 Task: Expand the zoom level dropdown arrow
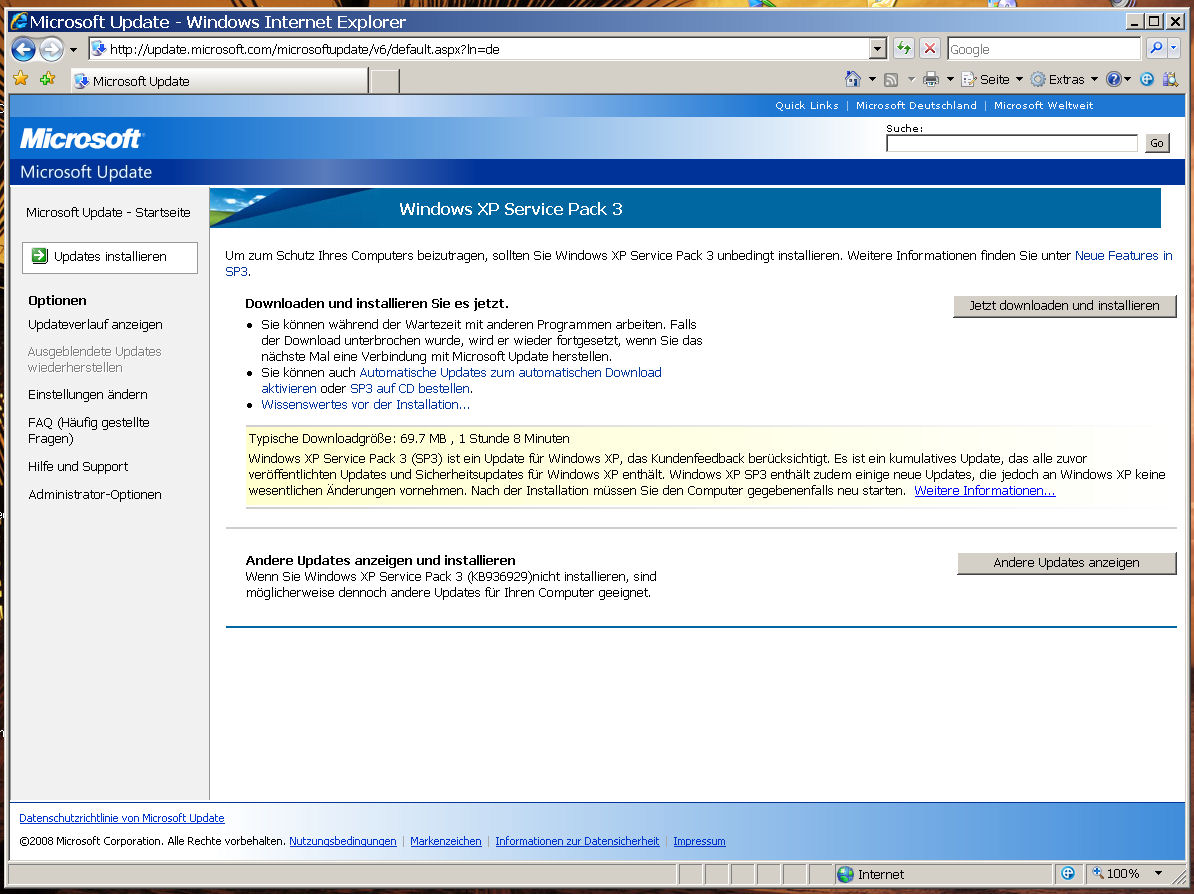click(1158, 873)
